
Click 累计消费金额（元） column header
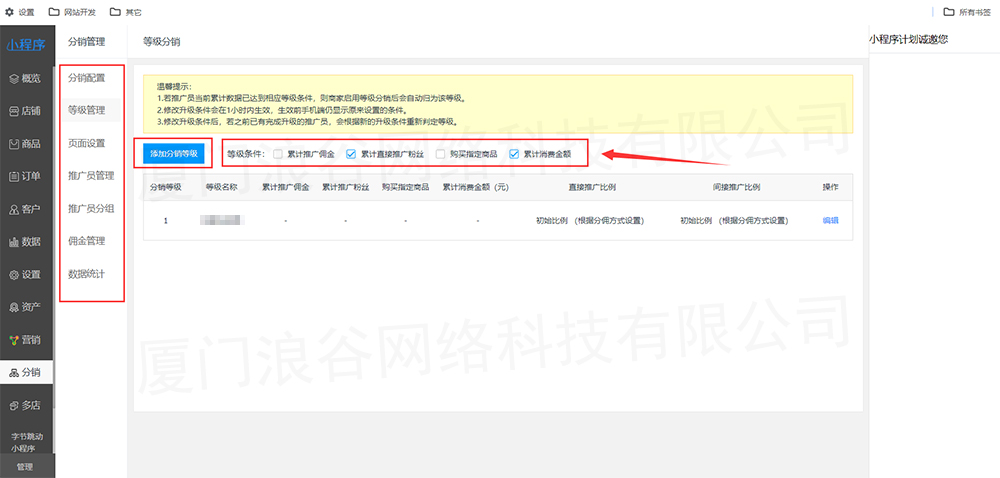(x=475, y=187)
